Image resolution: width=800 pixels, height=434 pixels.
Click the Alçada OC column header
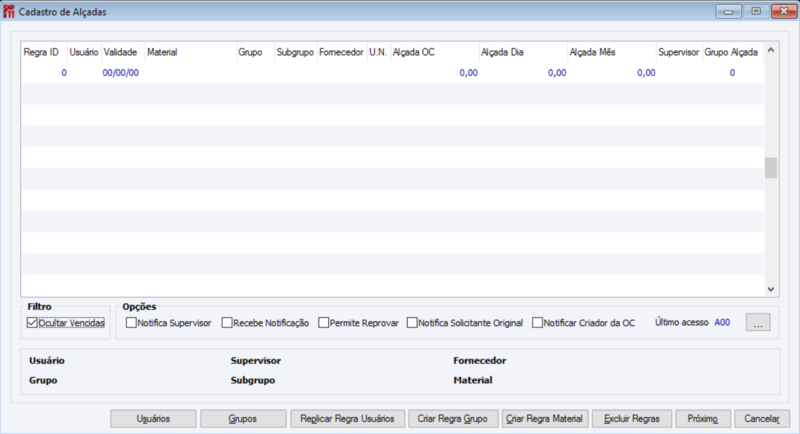pos(435,52)
